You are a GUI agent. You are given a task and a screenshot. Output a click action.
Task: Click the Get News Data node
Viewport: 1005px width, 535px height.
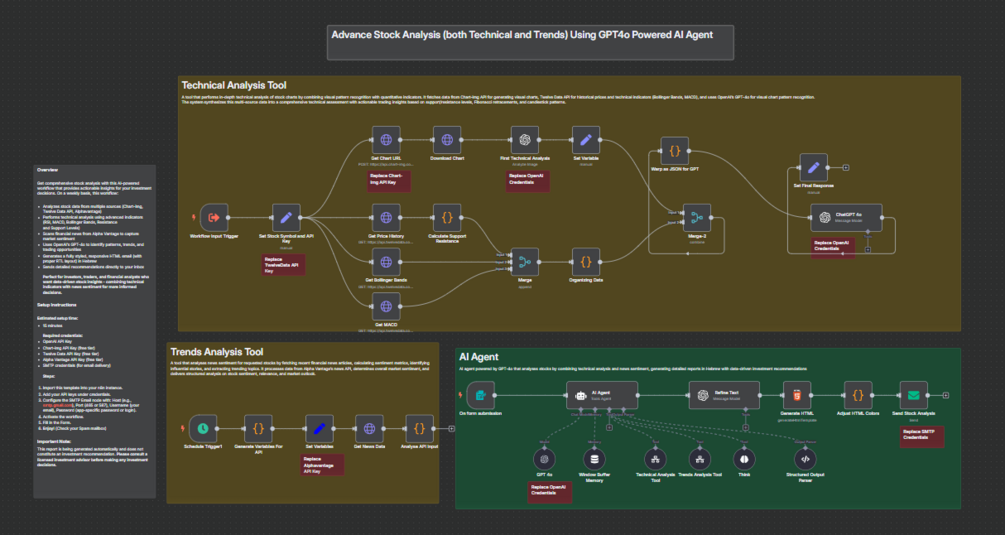pyautogui.click(x=369, y=429)
